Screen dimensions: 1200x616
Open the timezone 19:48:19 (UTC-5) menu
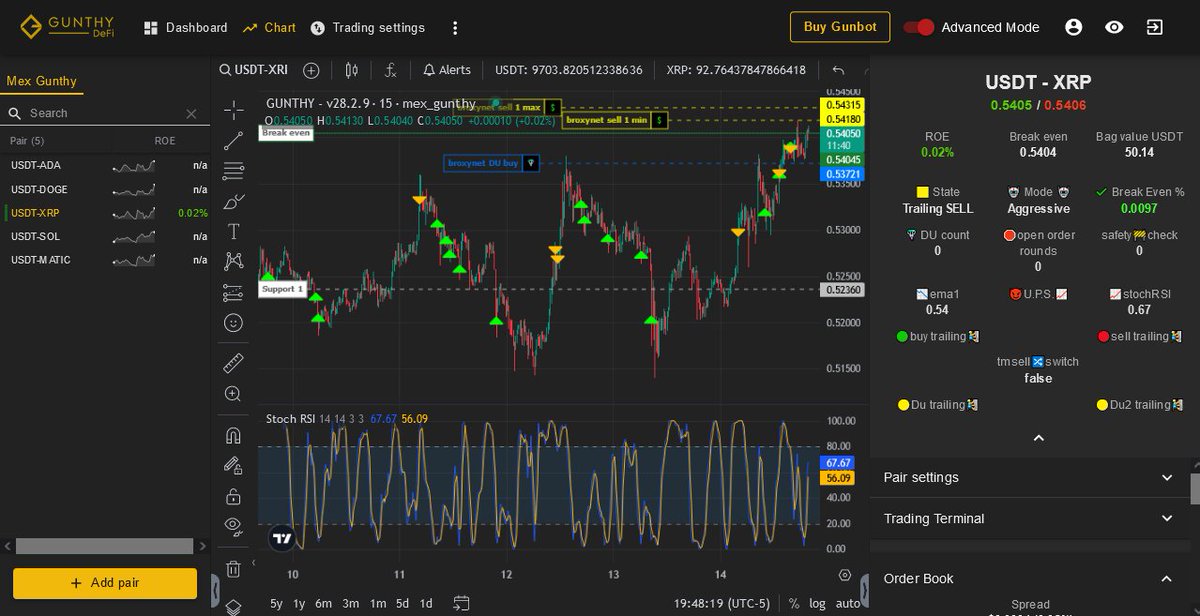[x=724, y=603]
